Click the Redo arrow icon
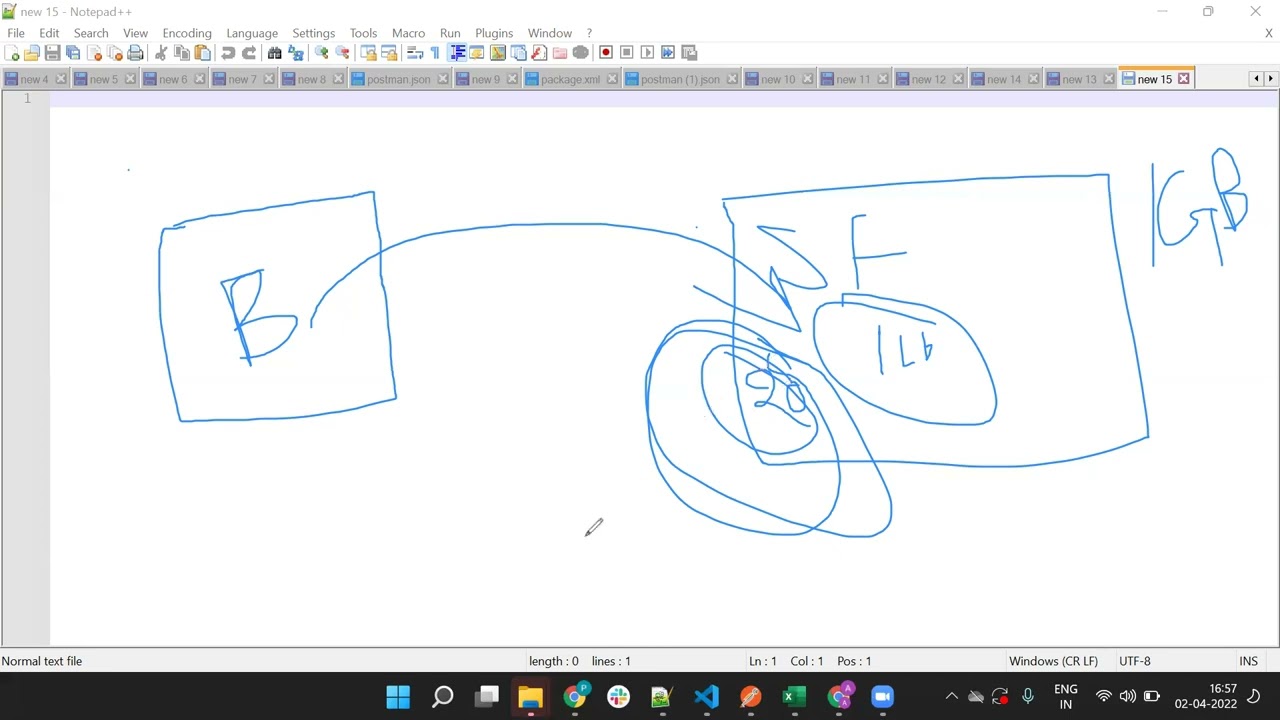Image resolution: width=1280 pixels, height=720 pixels. (x=249, y=53)
